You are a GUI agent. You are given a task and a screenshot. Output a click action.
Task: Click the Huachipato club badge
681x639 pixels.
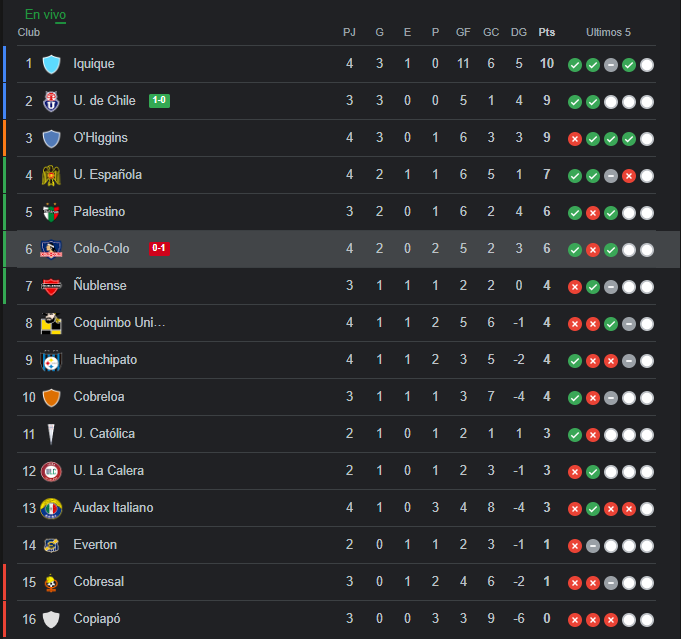(51, 360)
